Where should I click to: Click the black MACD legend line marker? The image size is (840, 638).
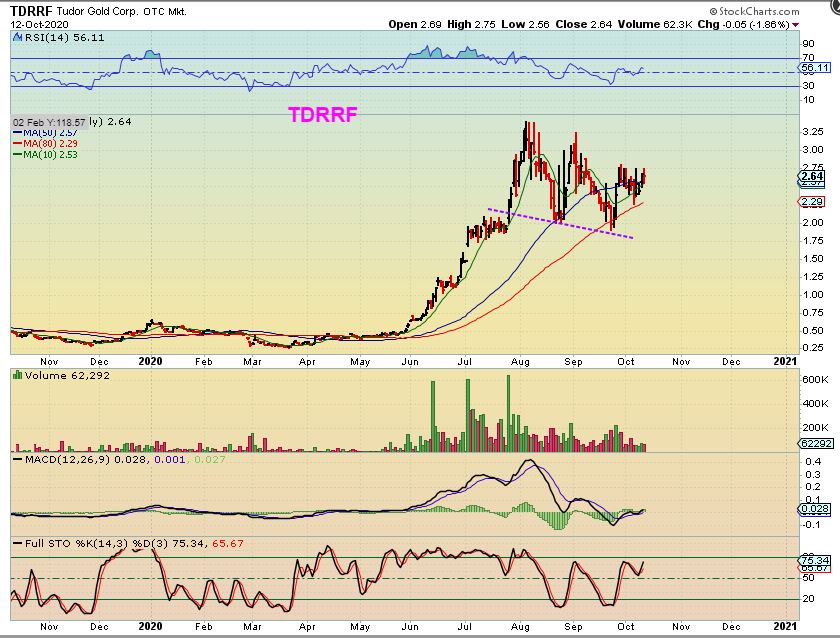[18, 460]
